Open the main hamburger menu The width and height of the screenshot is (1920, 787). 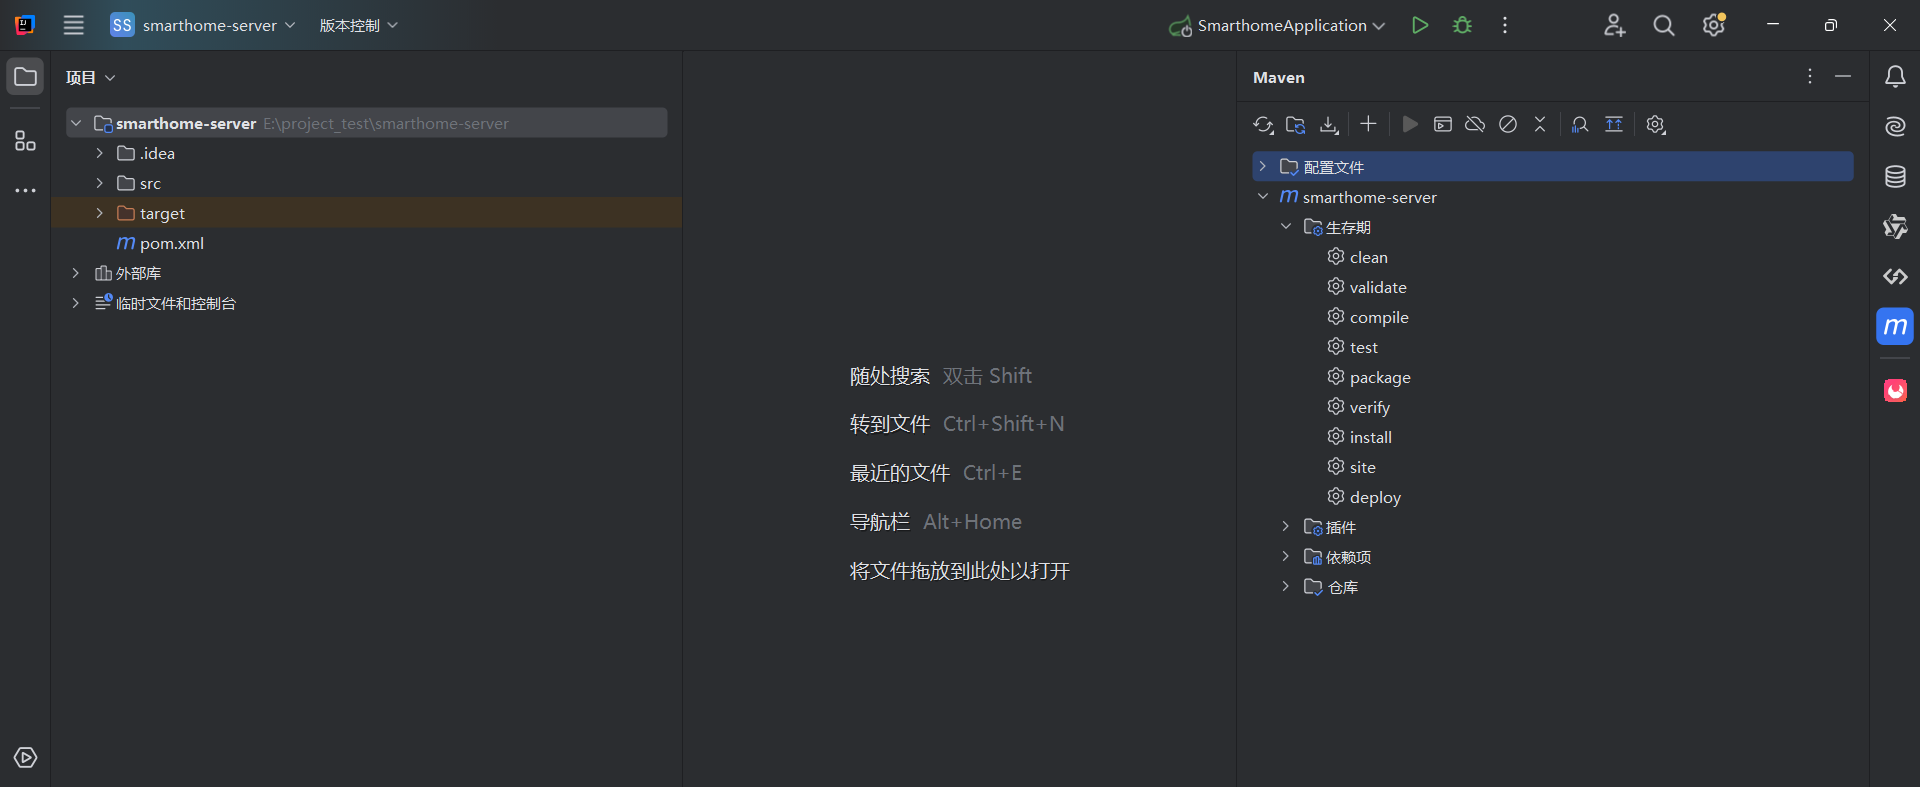[x=74, y=25]
